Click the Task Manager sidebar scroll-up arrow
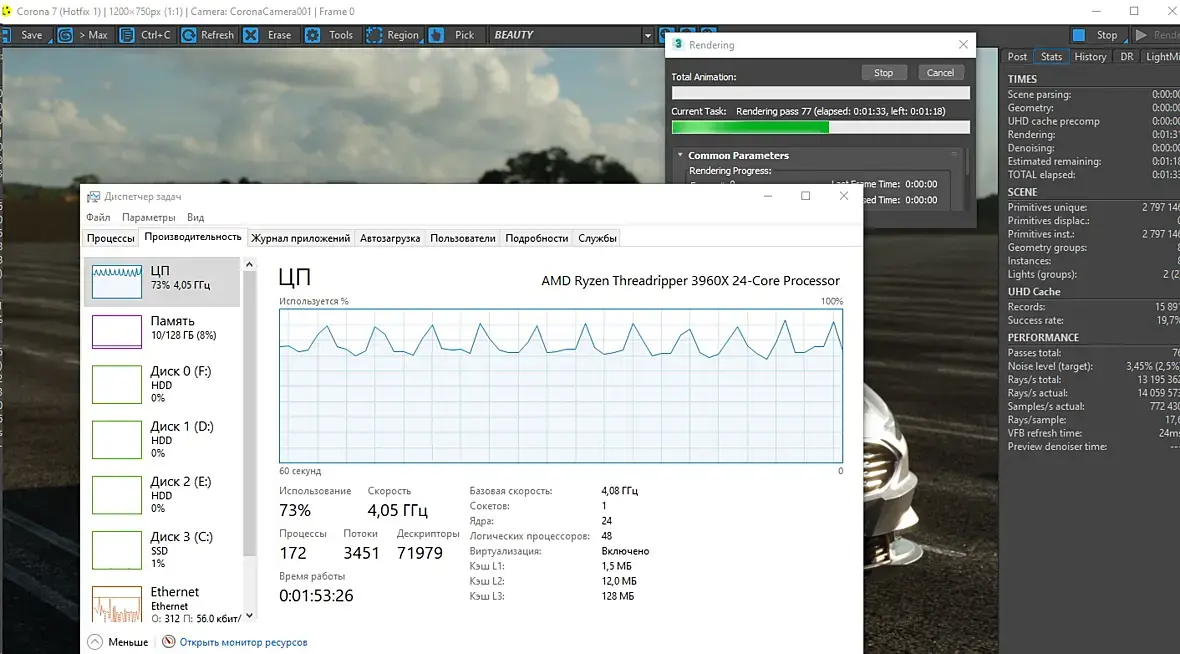1180x654 pixels. (x=249, y=265)
